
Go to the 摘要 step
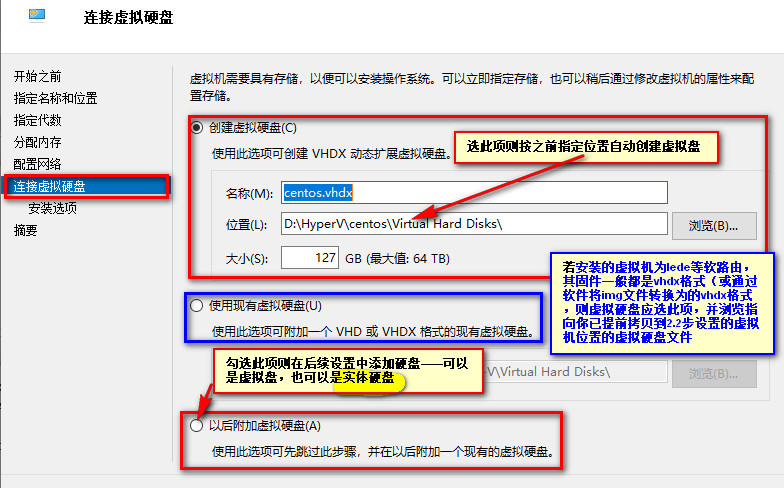point(26,230)
